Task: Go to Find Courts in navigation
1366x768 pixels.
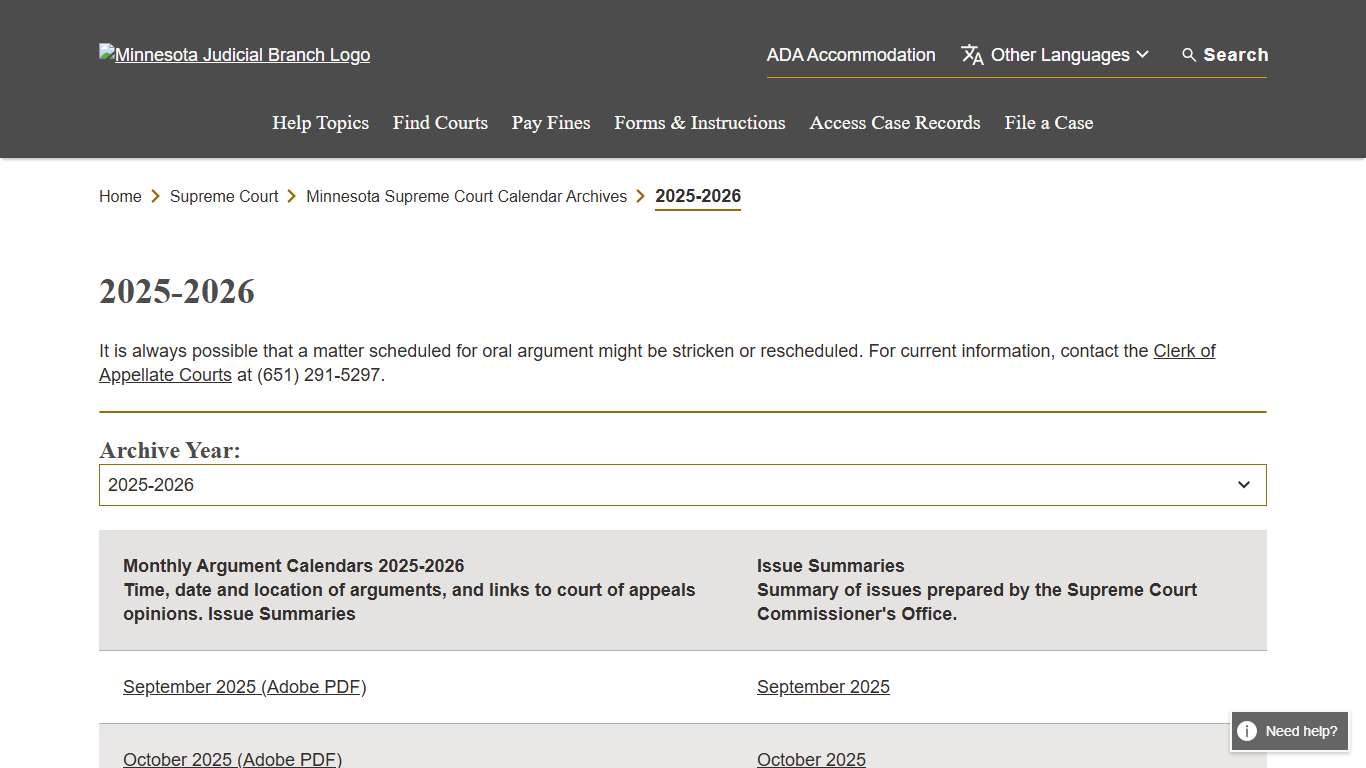Action: point(440,123)
